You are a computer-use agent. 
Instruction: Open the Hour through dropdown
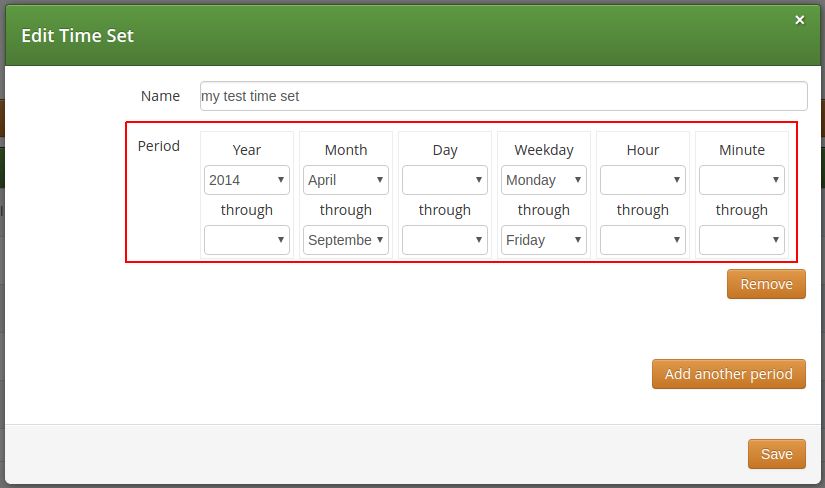click(x=642, y=240)
